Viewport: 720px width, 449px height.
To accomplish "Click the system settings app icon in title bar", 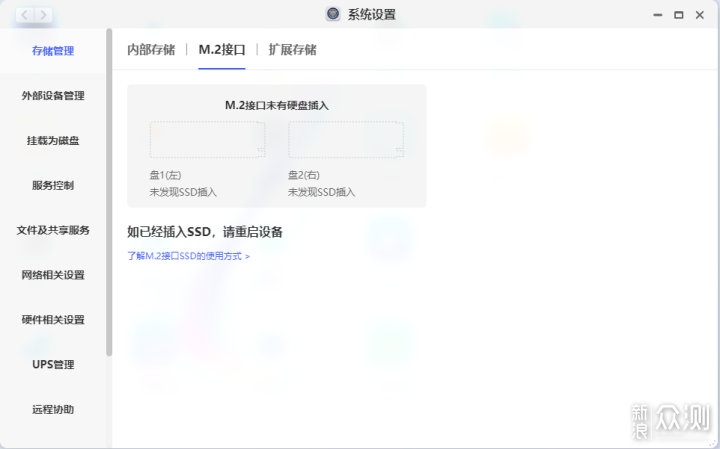I will (333, 14).
